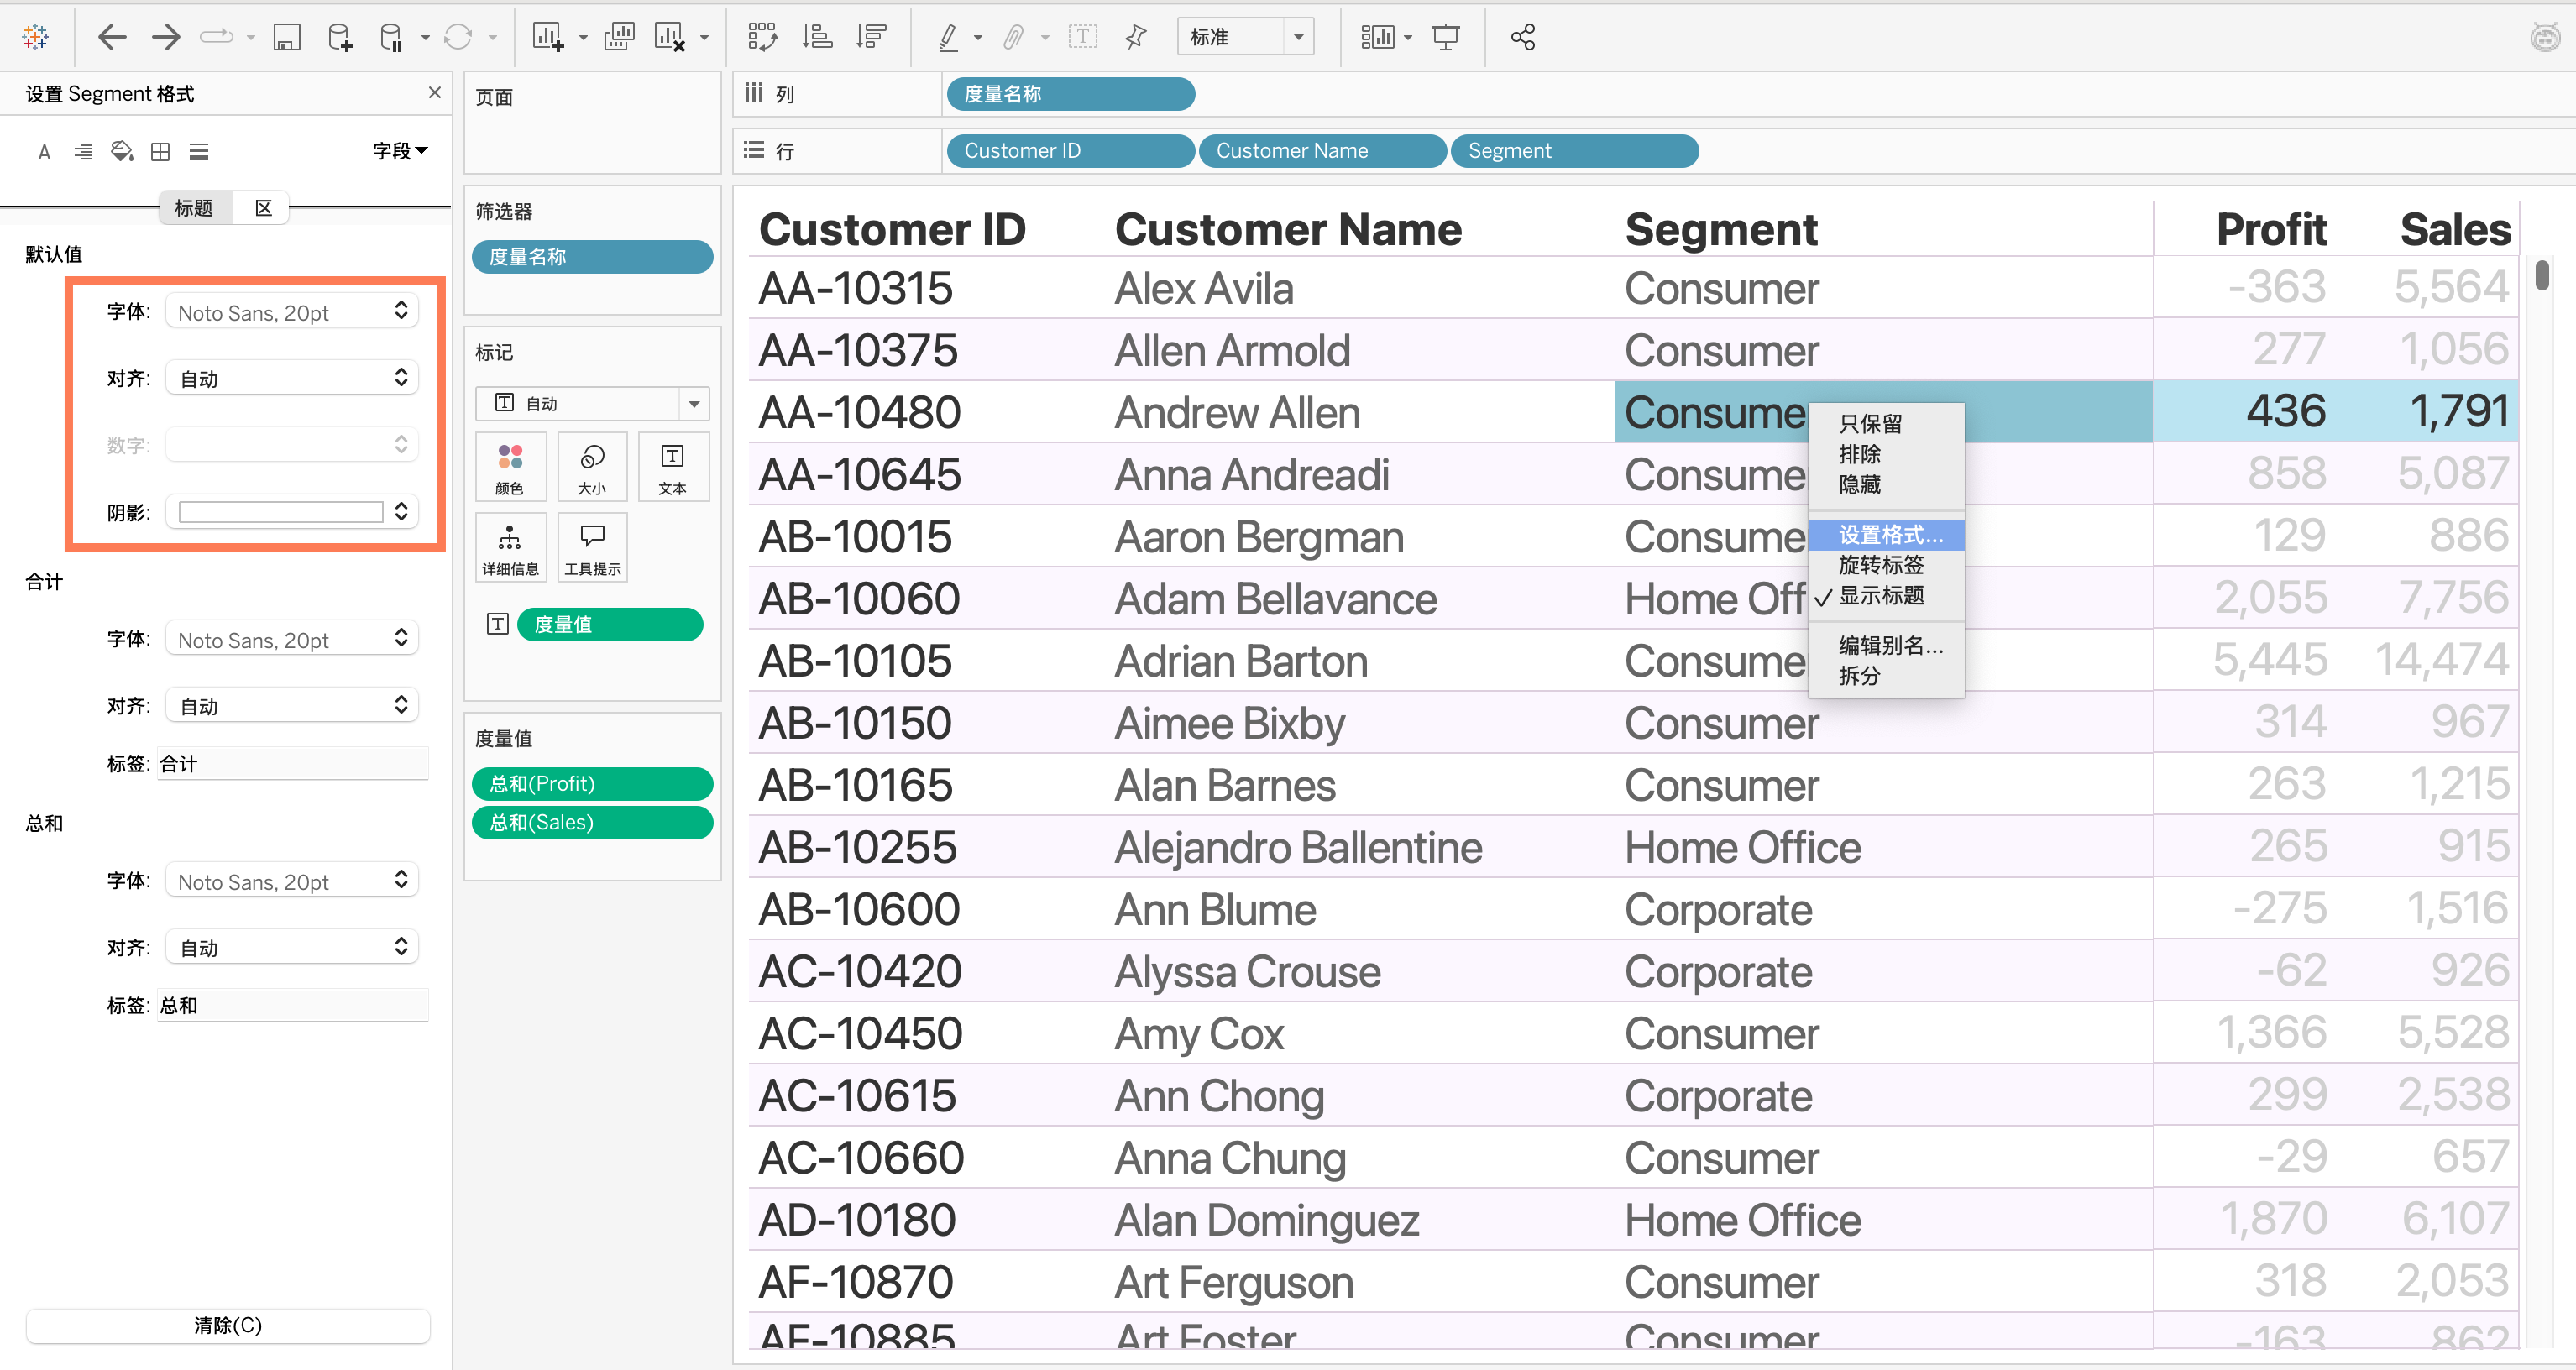This screenshot has width=2576, height=1370.
Task: Switch to the Pane tab
Action: 263,208
